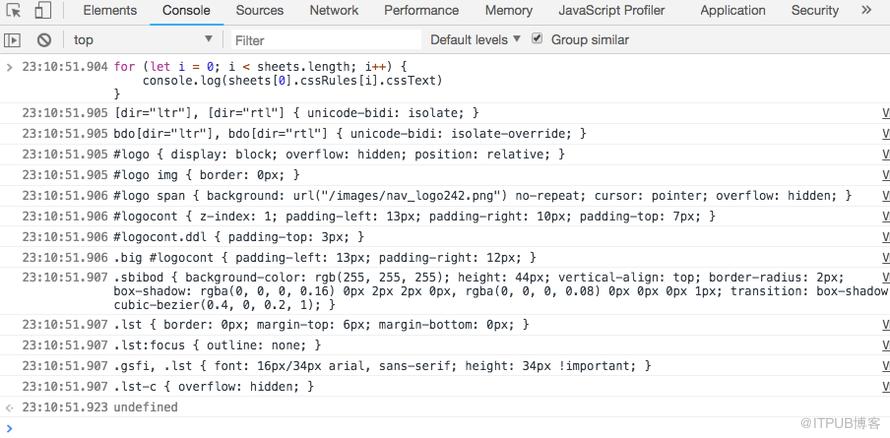Screen dimensions: 890x438
Task: Open the Security tab
Action: click(x=815, y=11)
